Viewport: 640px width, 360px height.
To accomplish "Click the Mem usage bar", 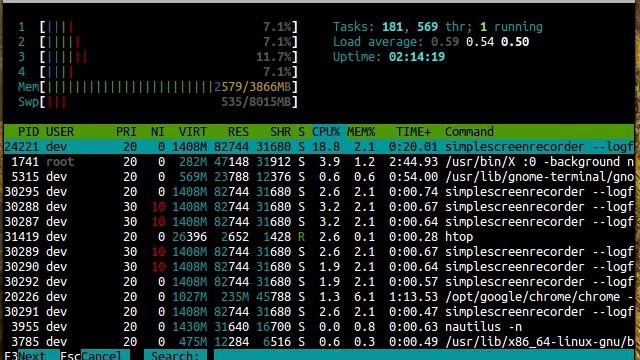I will point(158,87).
